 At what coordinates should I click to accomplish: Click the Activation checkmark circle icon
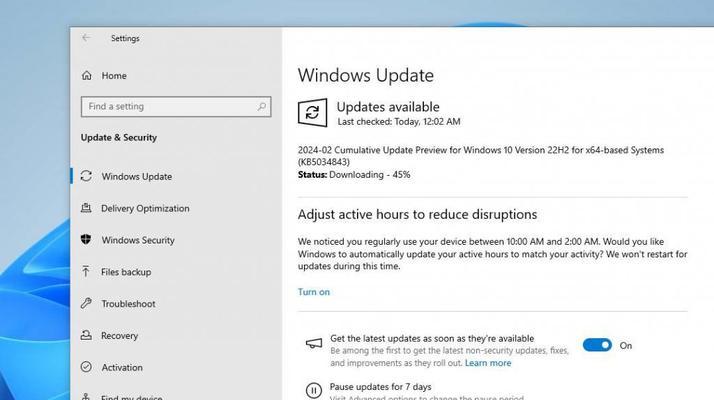click(x=86, y=367)
